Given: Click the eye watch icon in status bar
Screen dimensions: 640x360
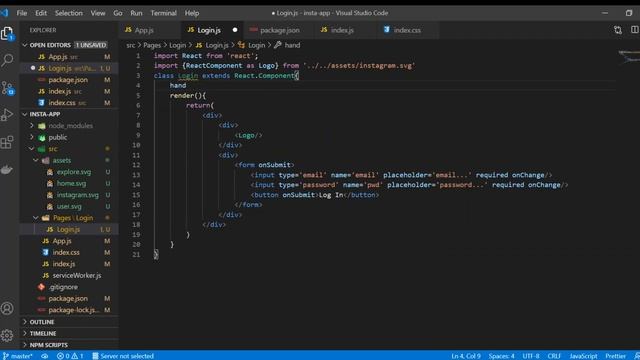Looking at the screenshot, I should pyautogui.click(x=44, y=356).
